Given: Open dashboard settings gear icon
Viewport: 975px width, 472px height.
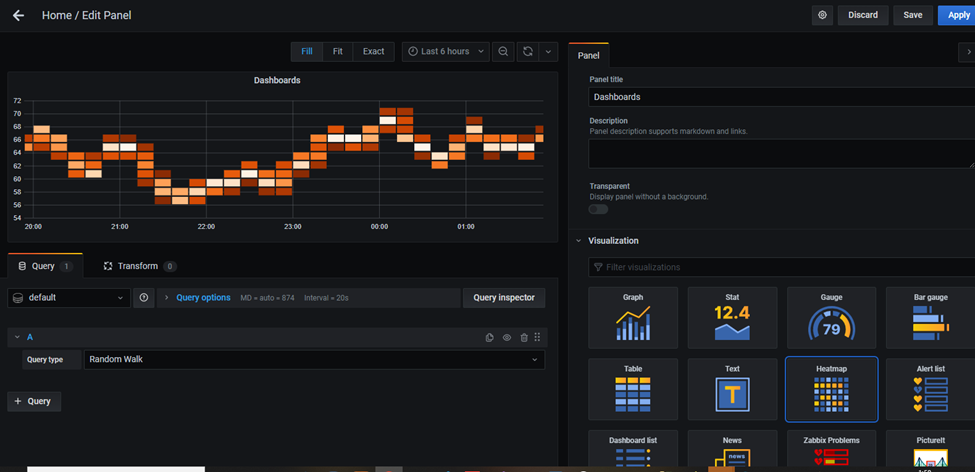Looking at the screenshot, I should (x=823, y=16).
